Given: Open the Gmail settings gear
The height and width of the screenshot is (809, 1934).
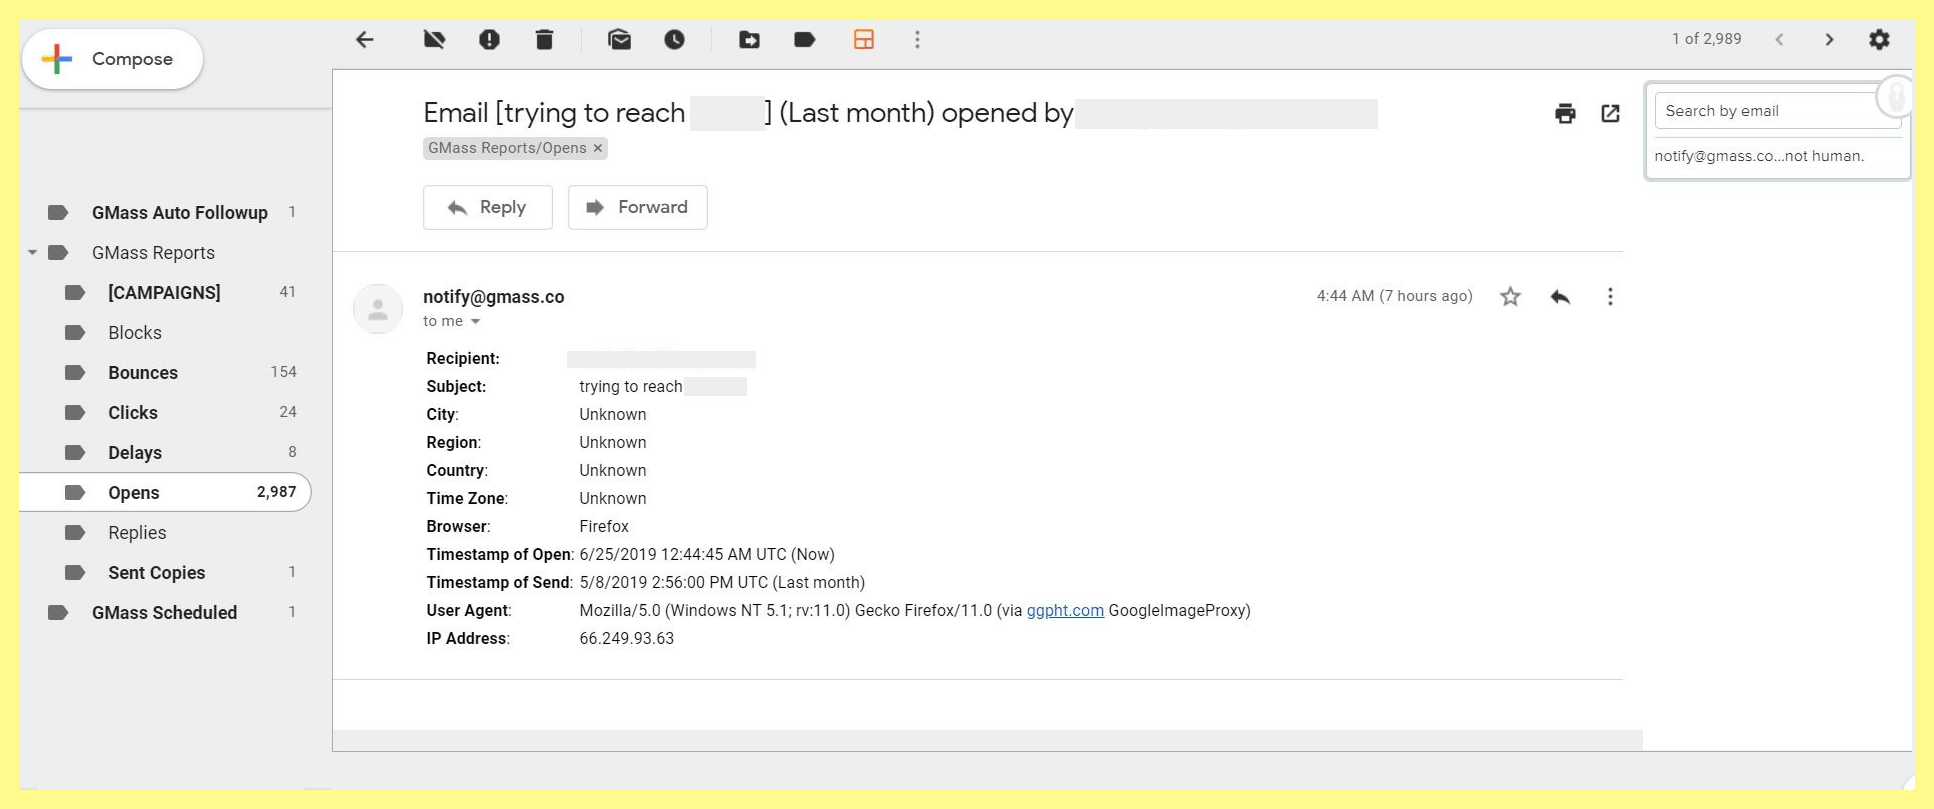Looking at the screenshot, I should pyautogui.click(x=1879, y=40).
